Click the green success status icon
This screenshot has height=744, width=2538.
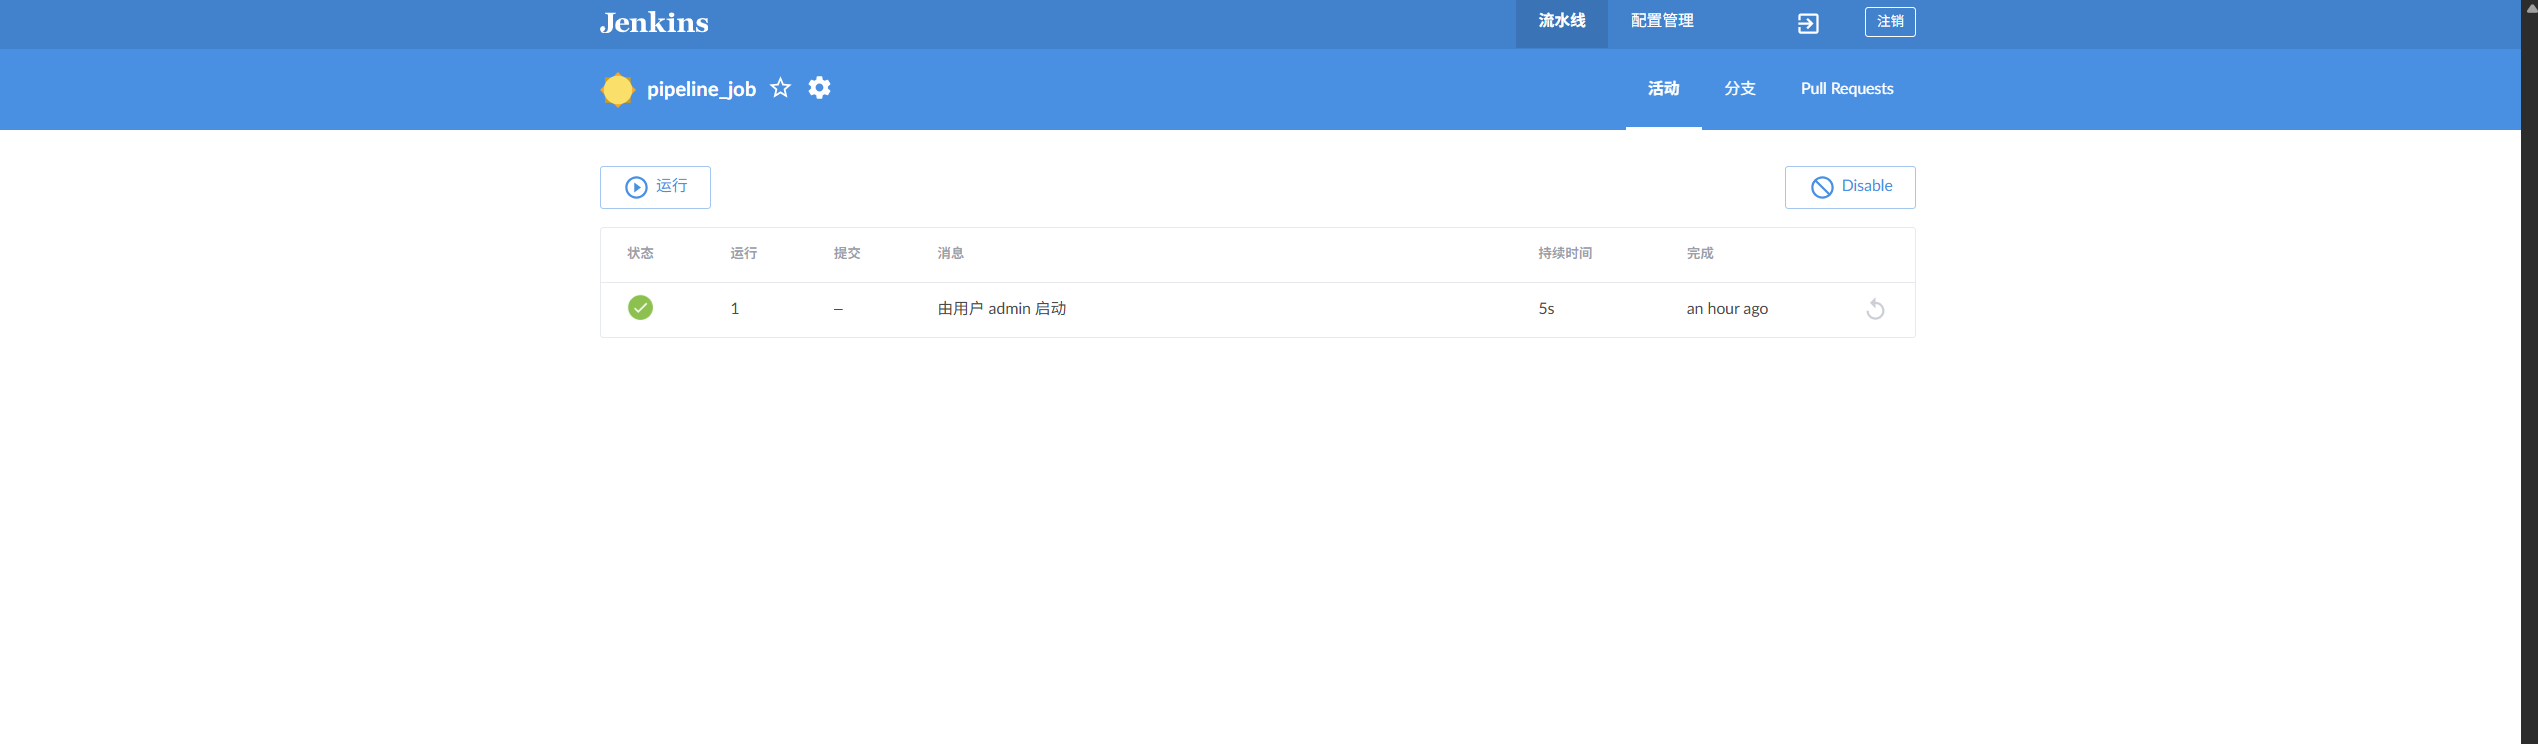640,308
